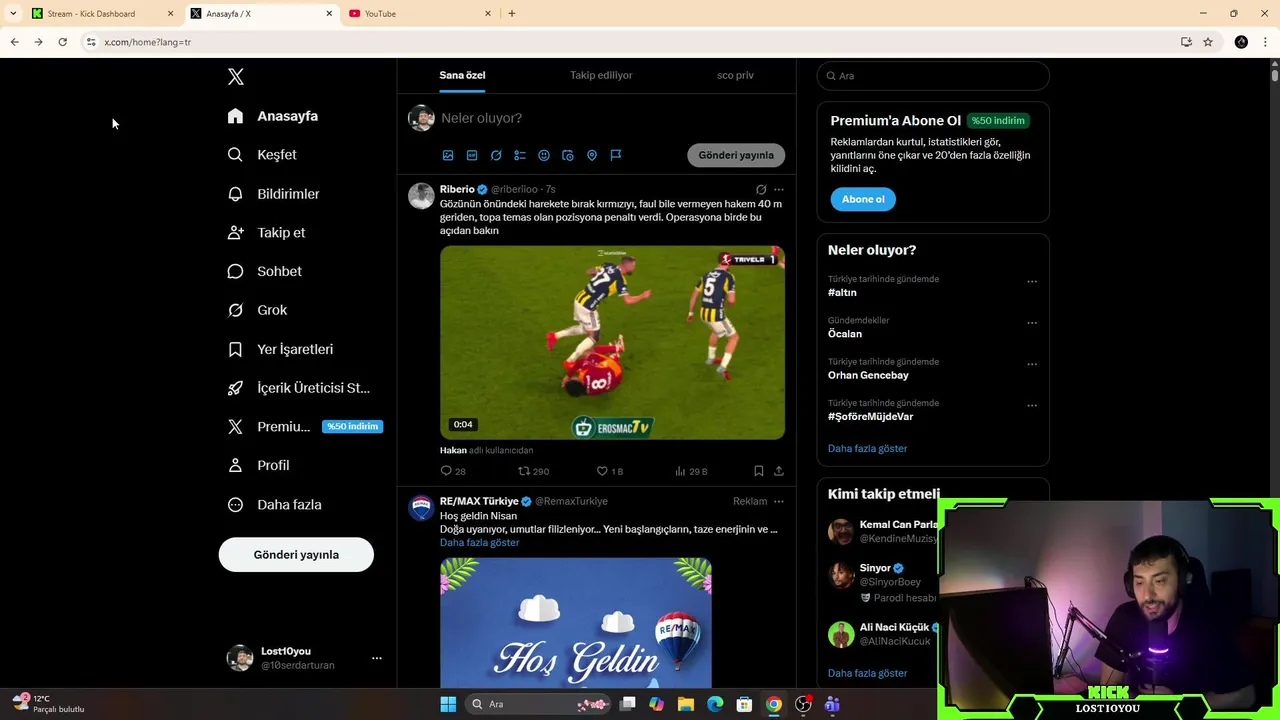1280x720 pixels.
Task: Share the Riberio post
Action: pos(779,471)
